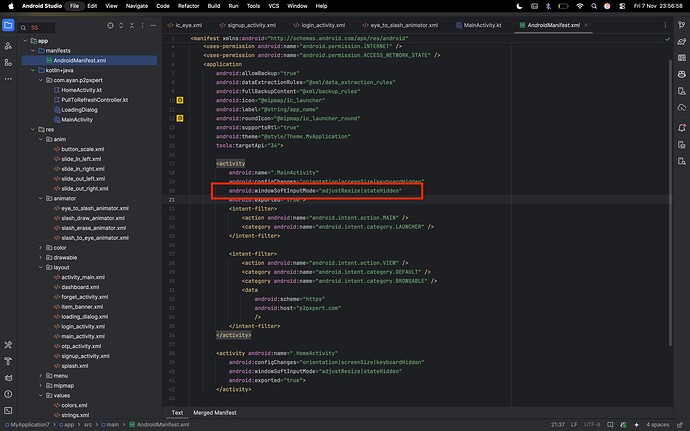Image resolution: width=690 pixels, height=431 pixels.
Task: Open the Device Explorer tool window
Action: click(682, 161)
